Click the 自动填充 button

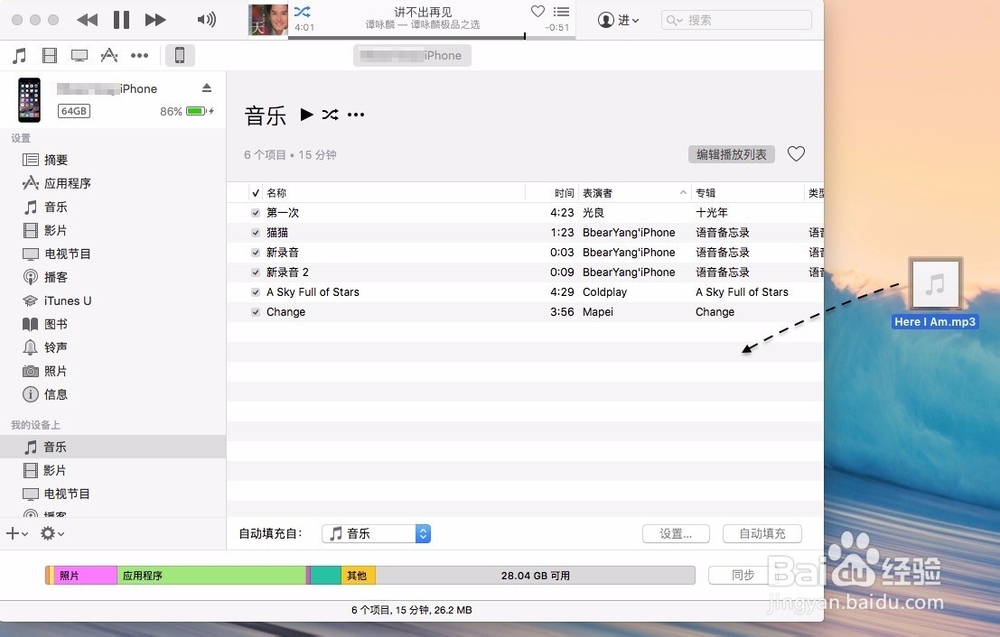pos(762,533)
